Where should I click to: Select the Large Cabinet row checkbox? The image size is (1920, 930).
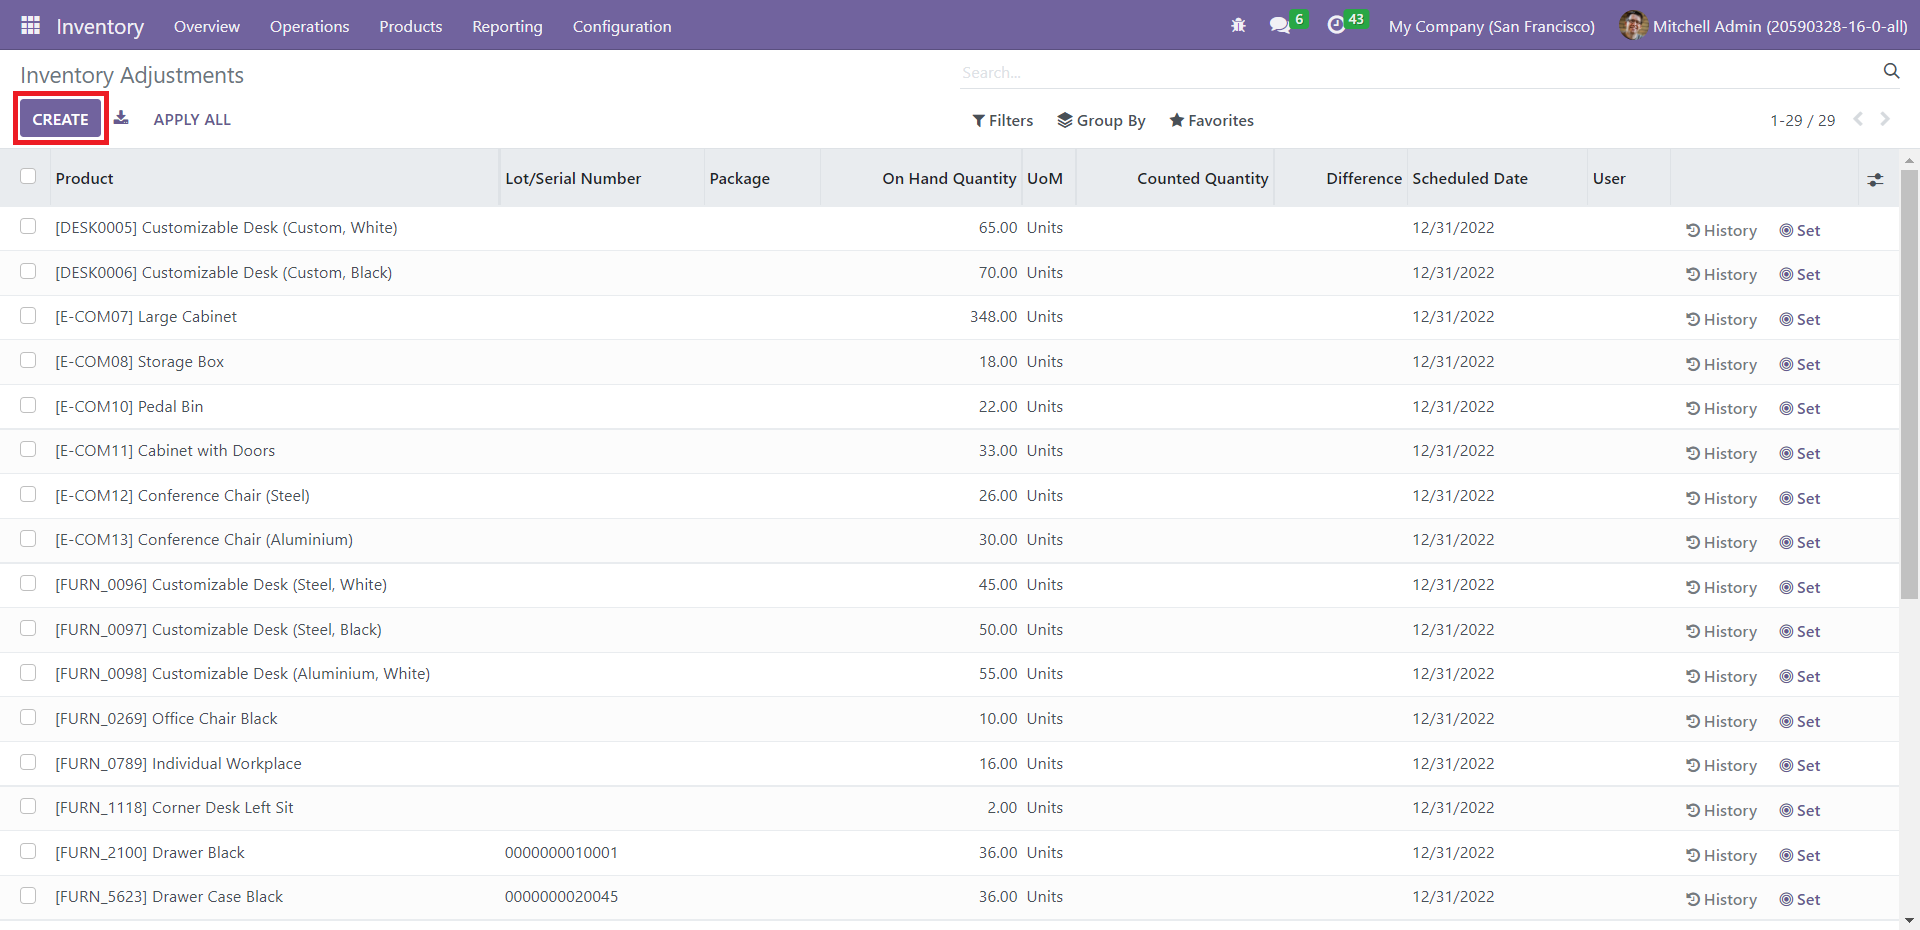click(x=28, y=315)
